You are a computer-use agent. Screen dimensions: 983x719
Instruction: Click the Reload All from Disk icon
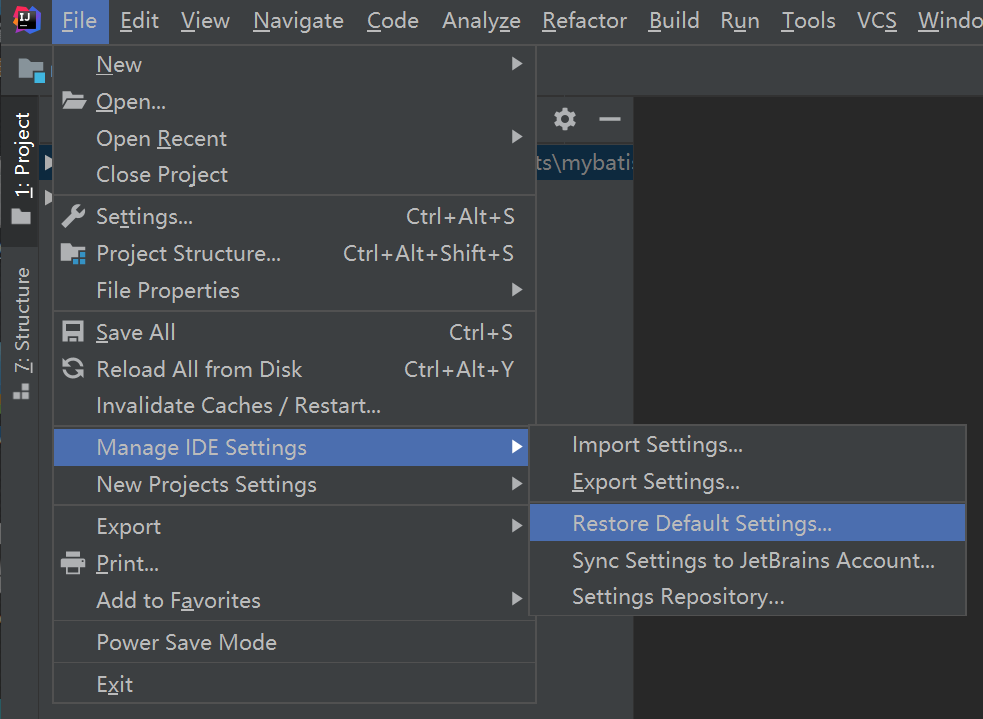73,369
